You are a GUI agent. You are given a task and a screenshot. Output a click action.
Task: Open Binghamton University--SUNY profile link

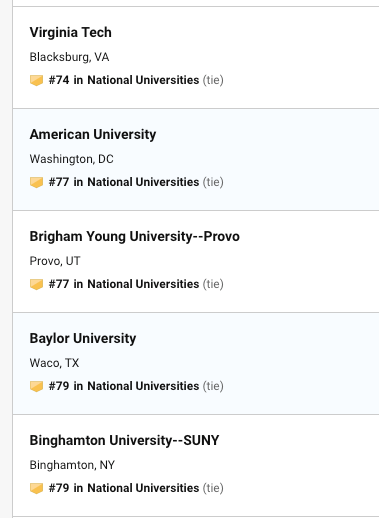point(124,440)
